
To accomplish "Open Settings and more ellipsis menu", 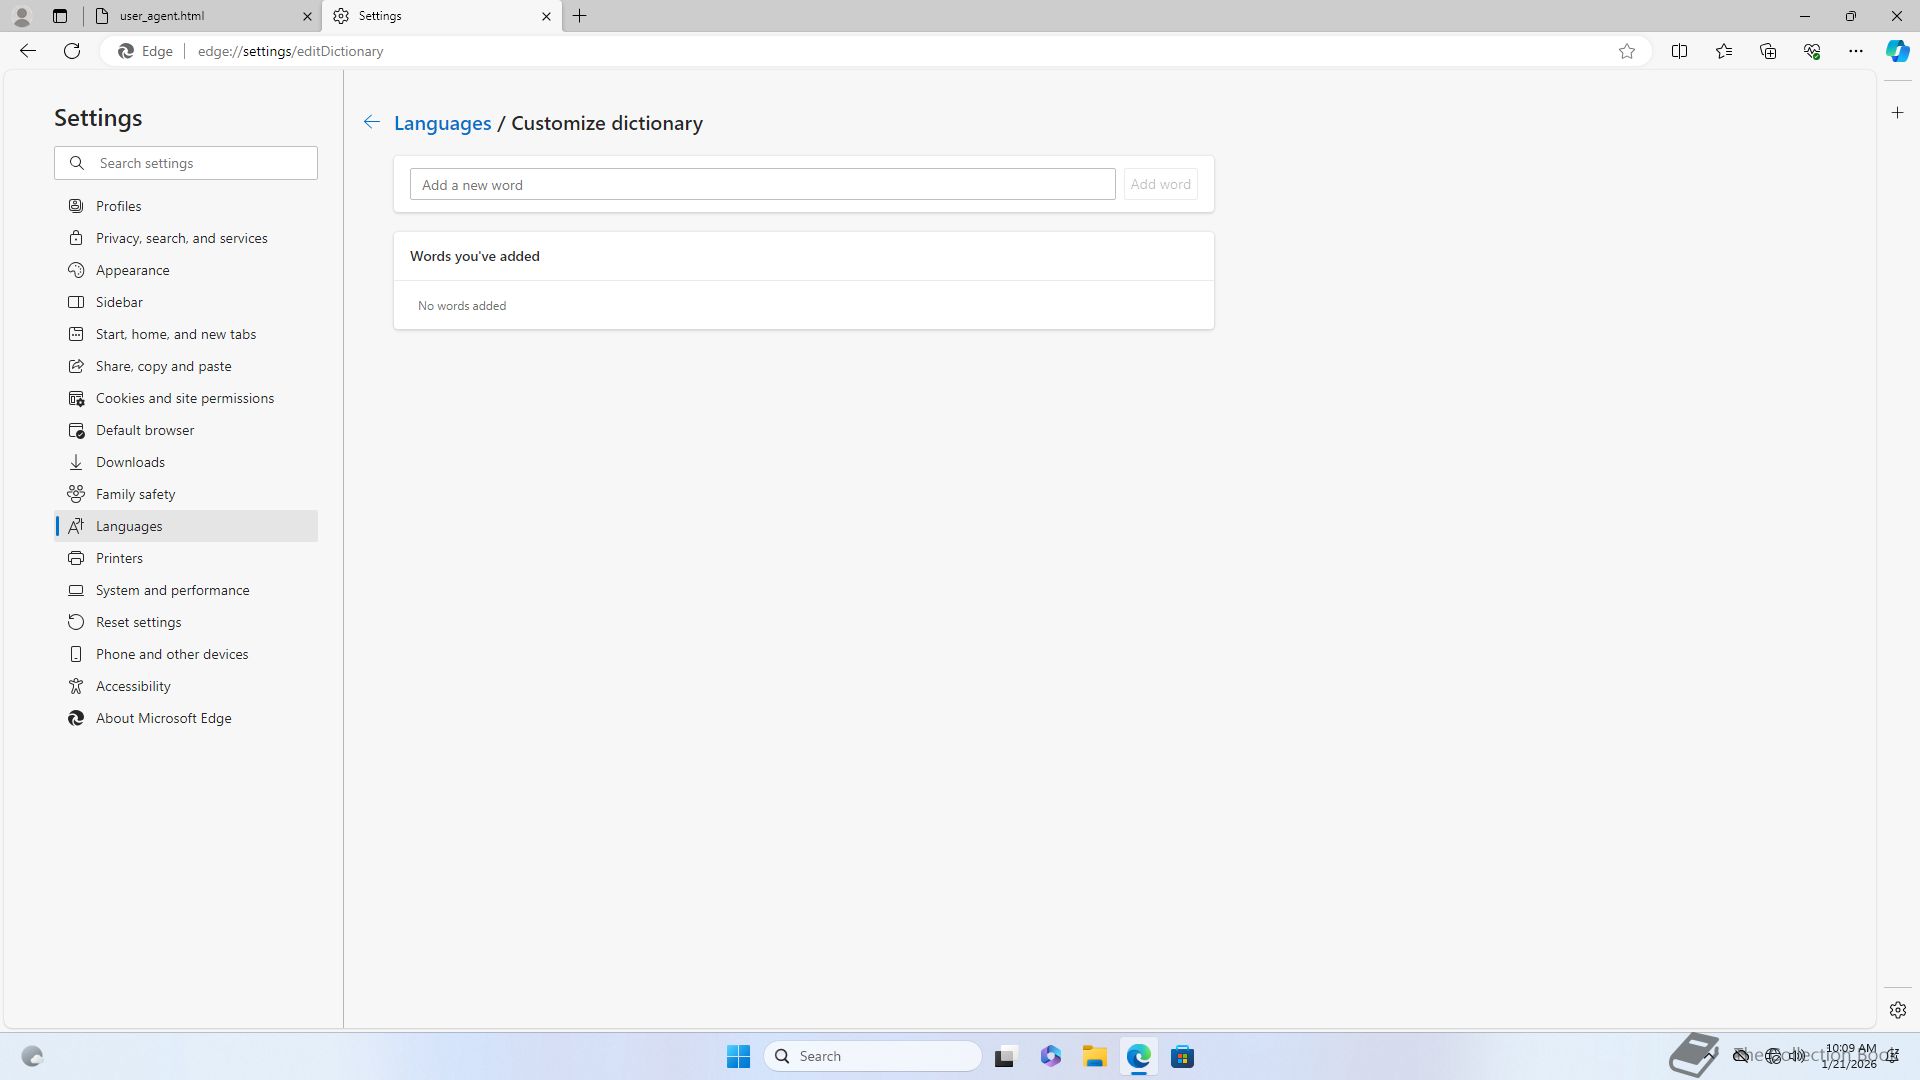I will pos(1855,51).
